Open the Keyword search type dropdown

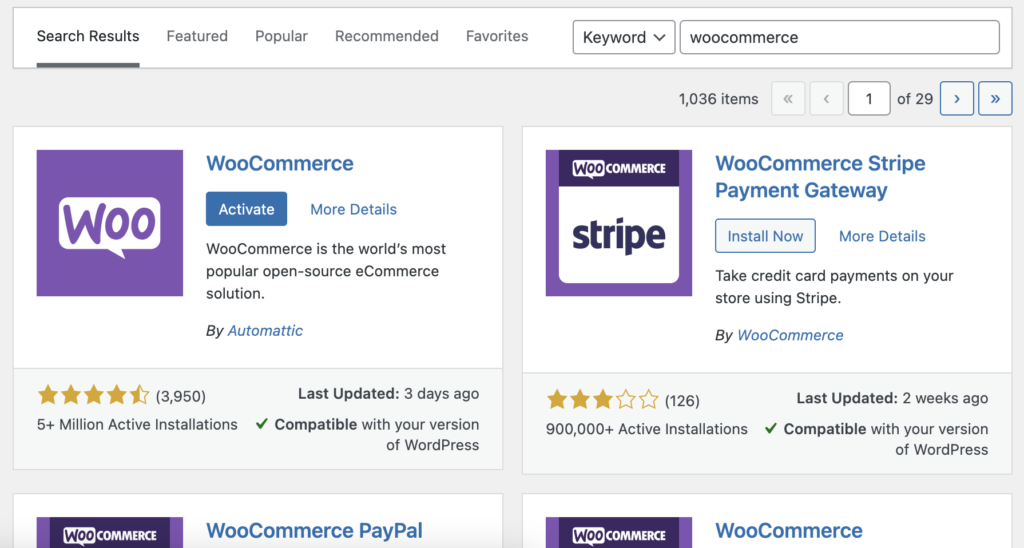coord(624,37)
